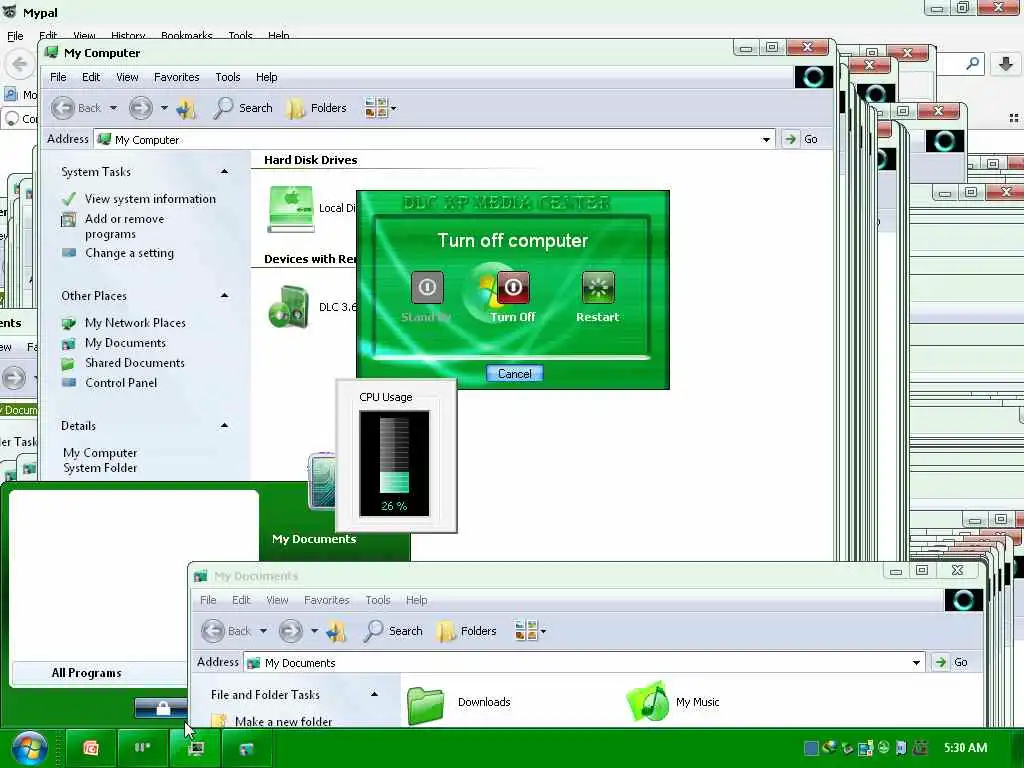The width and height of the screenshot is (1024, 768).
Task: Click second taskbar button icon
Action: coord(142,748)
